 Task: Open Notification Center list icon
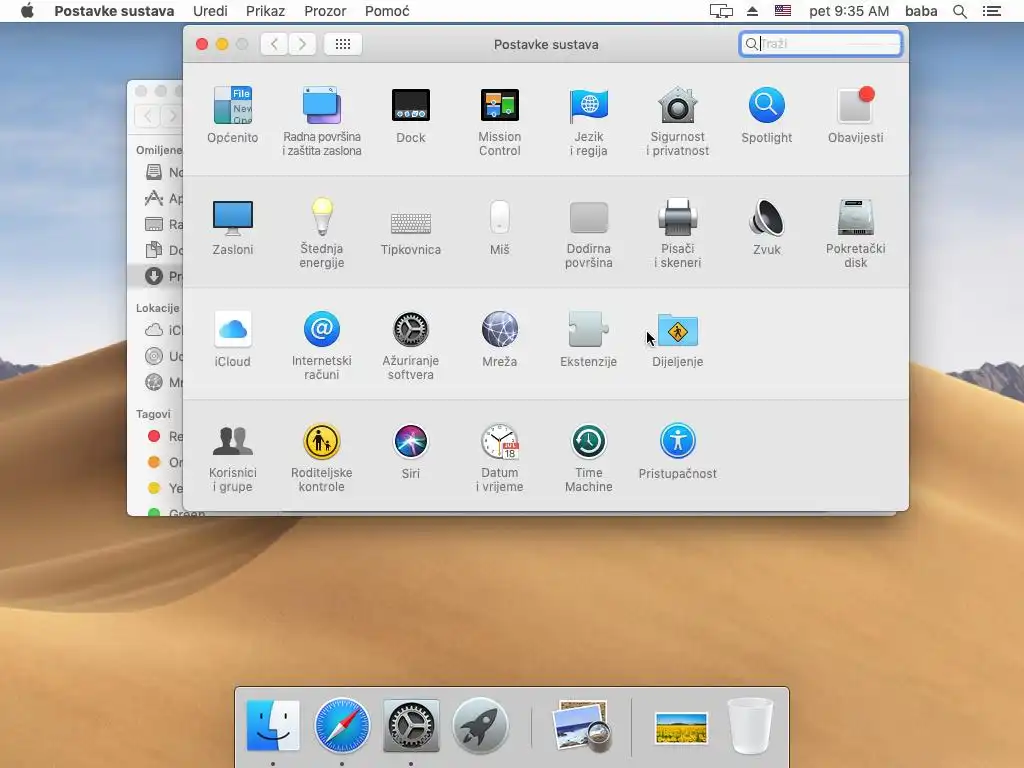point(991,11)
